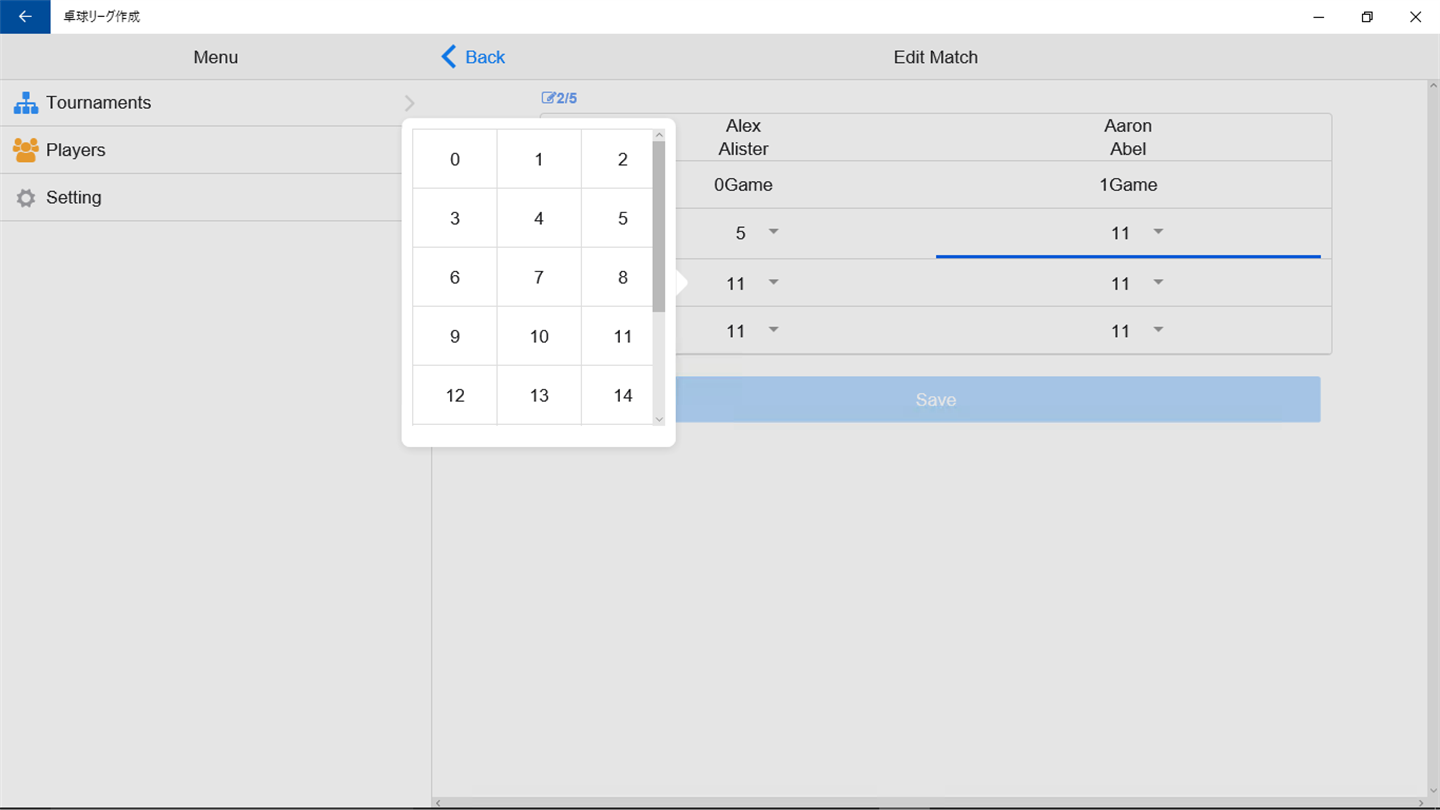Click the Tournaments bracket icon

(x=26, y=103)
